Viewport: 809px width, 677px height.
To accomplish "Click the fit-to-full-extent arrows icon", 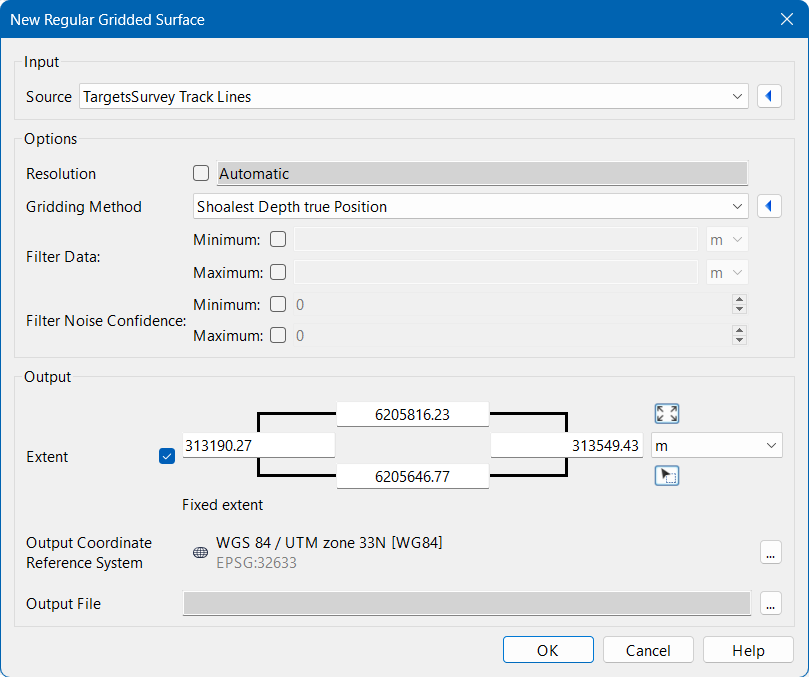I will (x=667, y=414).
